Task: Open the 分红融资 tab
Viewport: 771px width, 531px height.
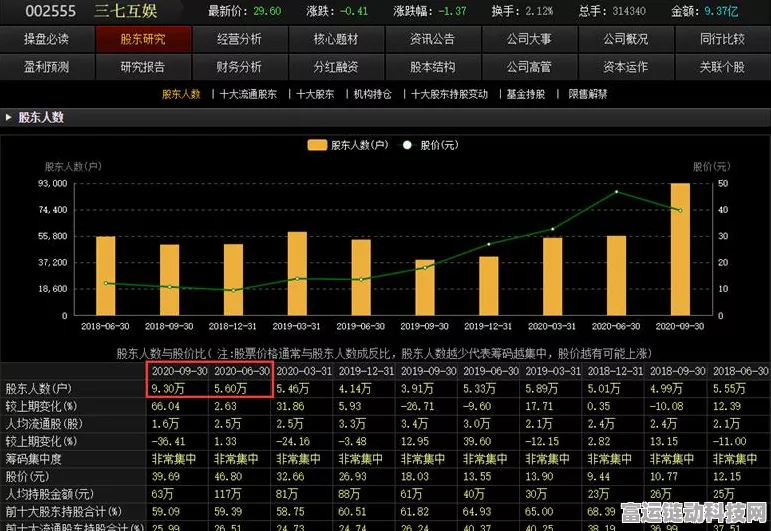Action: pyautogui.click(x=336, y=67)
